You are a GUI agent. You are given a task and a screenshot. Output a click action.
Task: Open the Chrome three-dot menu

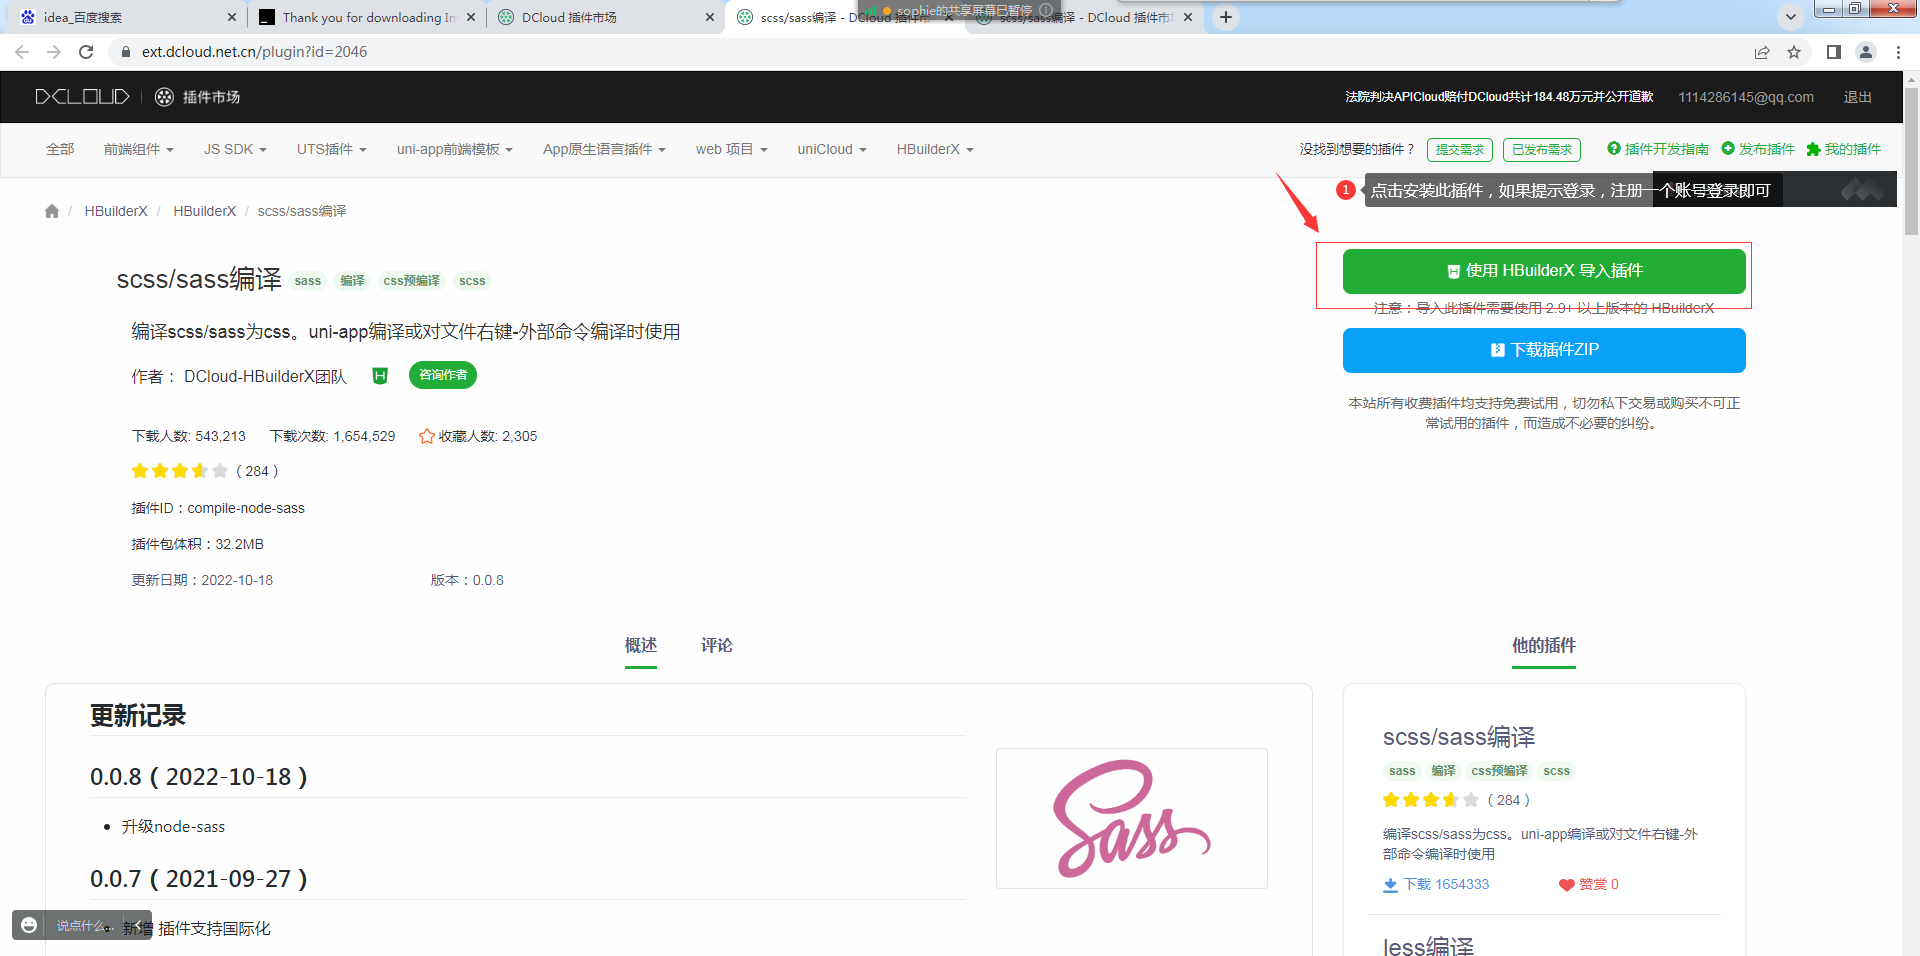tap(1898, 52)
